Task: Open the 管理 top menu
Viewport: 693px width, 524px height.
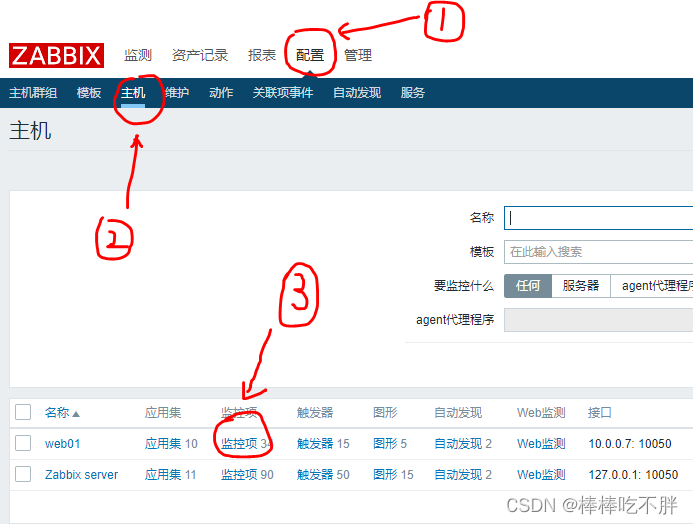Action: pyautogui.click(x=358, y=55)
